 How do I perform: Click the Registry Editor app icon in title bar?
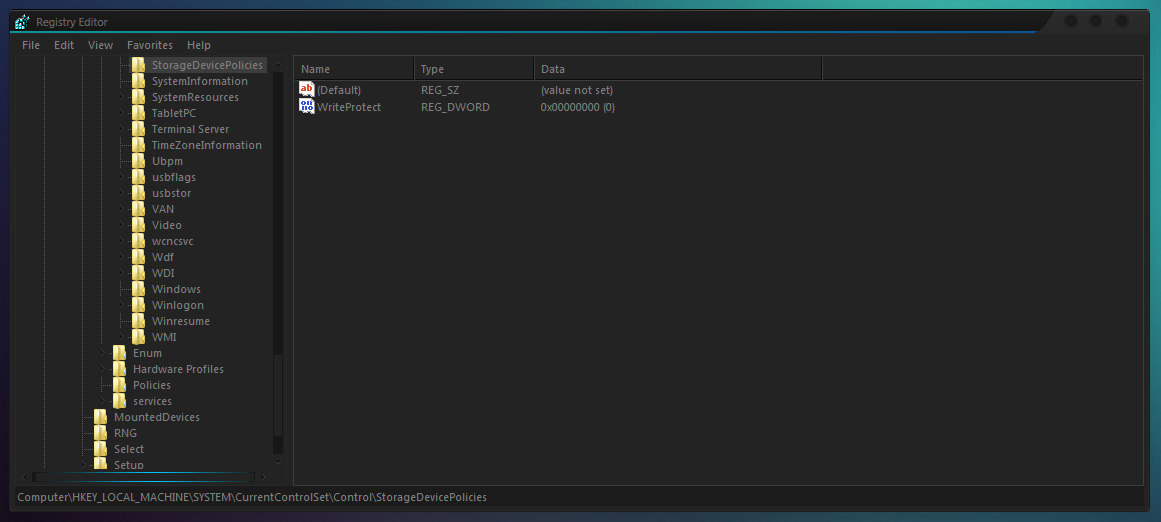coord(22,22)
